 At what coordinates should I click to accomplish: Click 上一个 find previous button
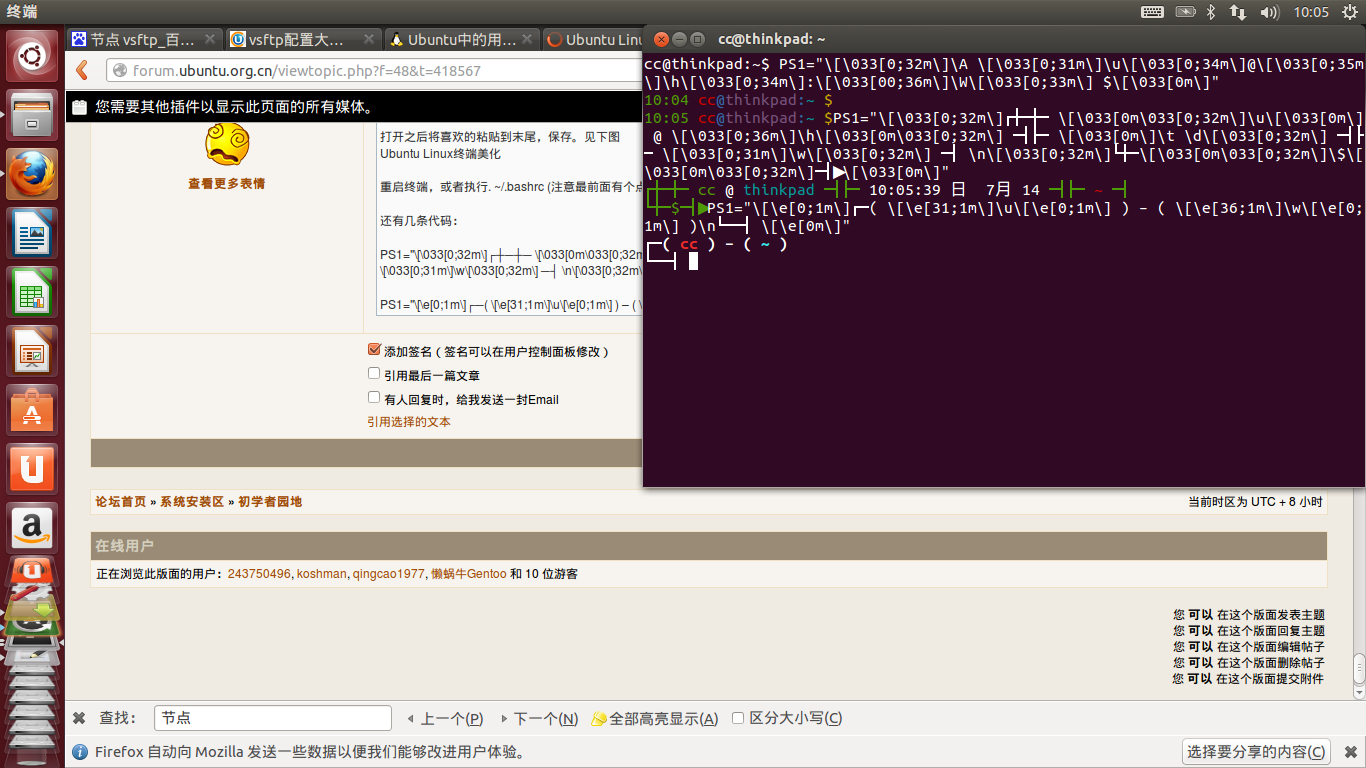445,718
